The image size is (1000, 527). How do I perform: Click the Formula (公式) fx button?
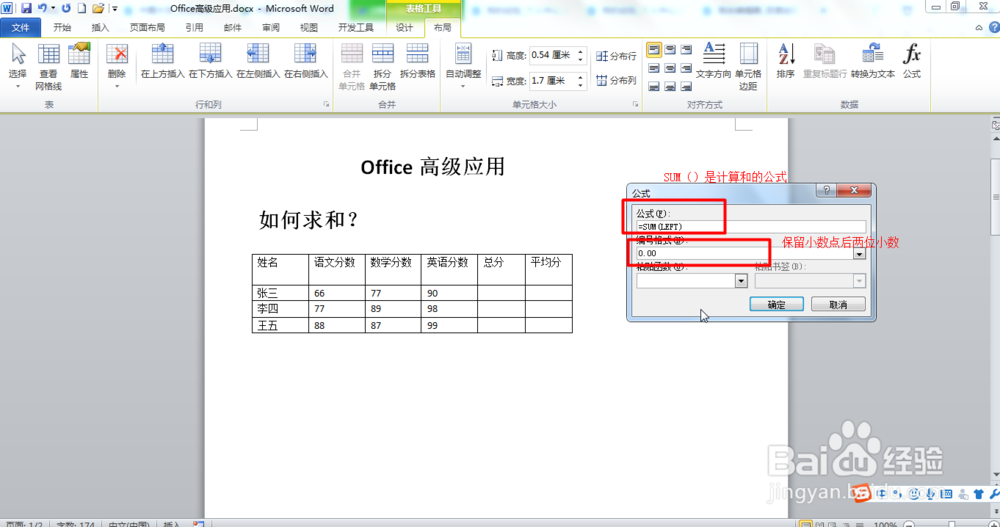(x=912, y=61)
